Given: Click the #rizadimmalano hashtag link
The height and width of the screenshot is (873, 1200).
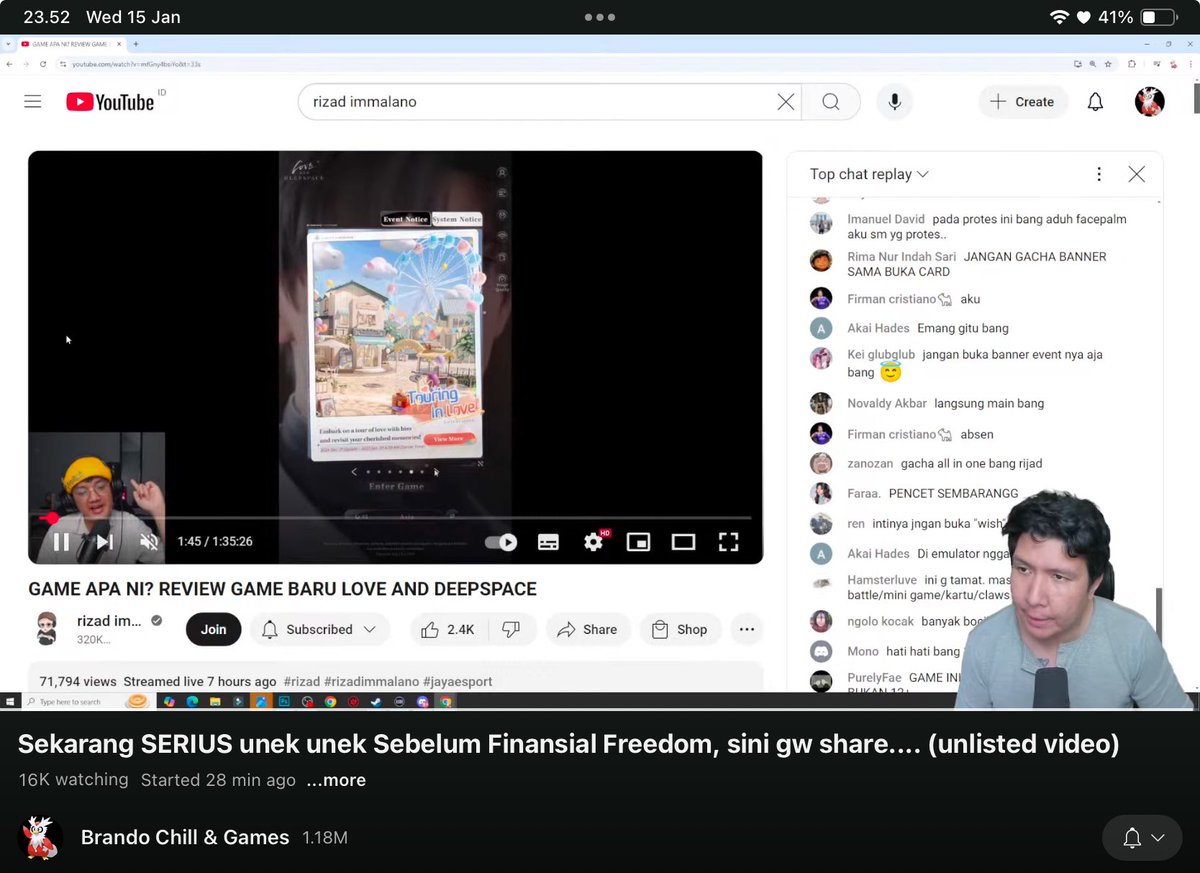Looking at the screenshot, I should click(371, 681).
